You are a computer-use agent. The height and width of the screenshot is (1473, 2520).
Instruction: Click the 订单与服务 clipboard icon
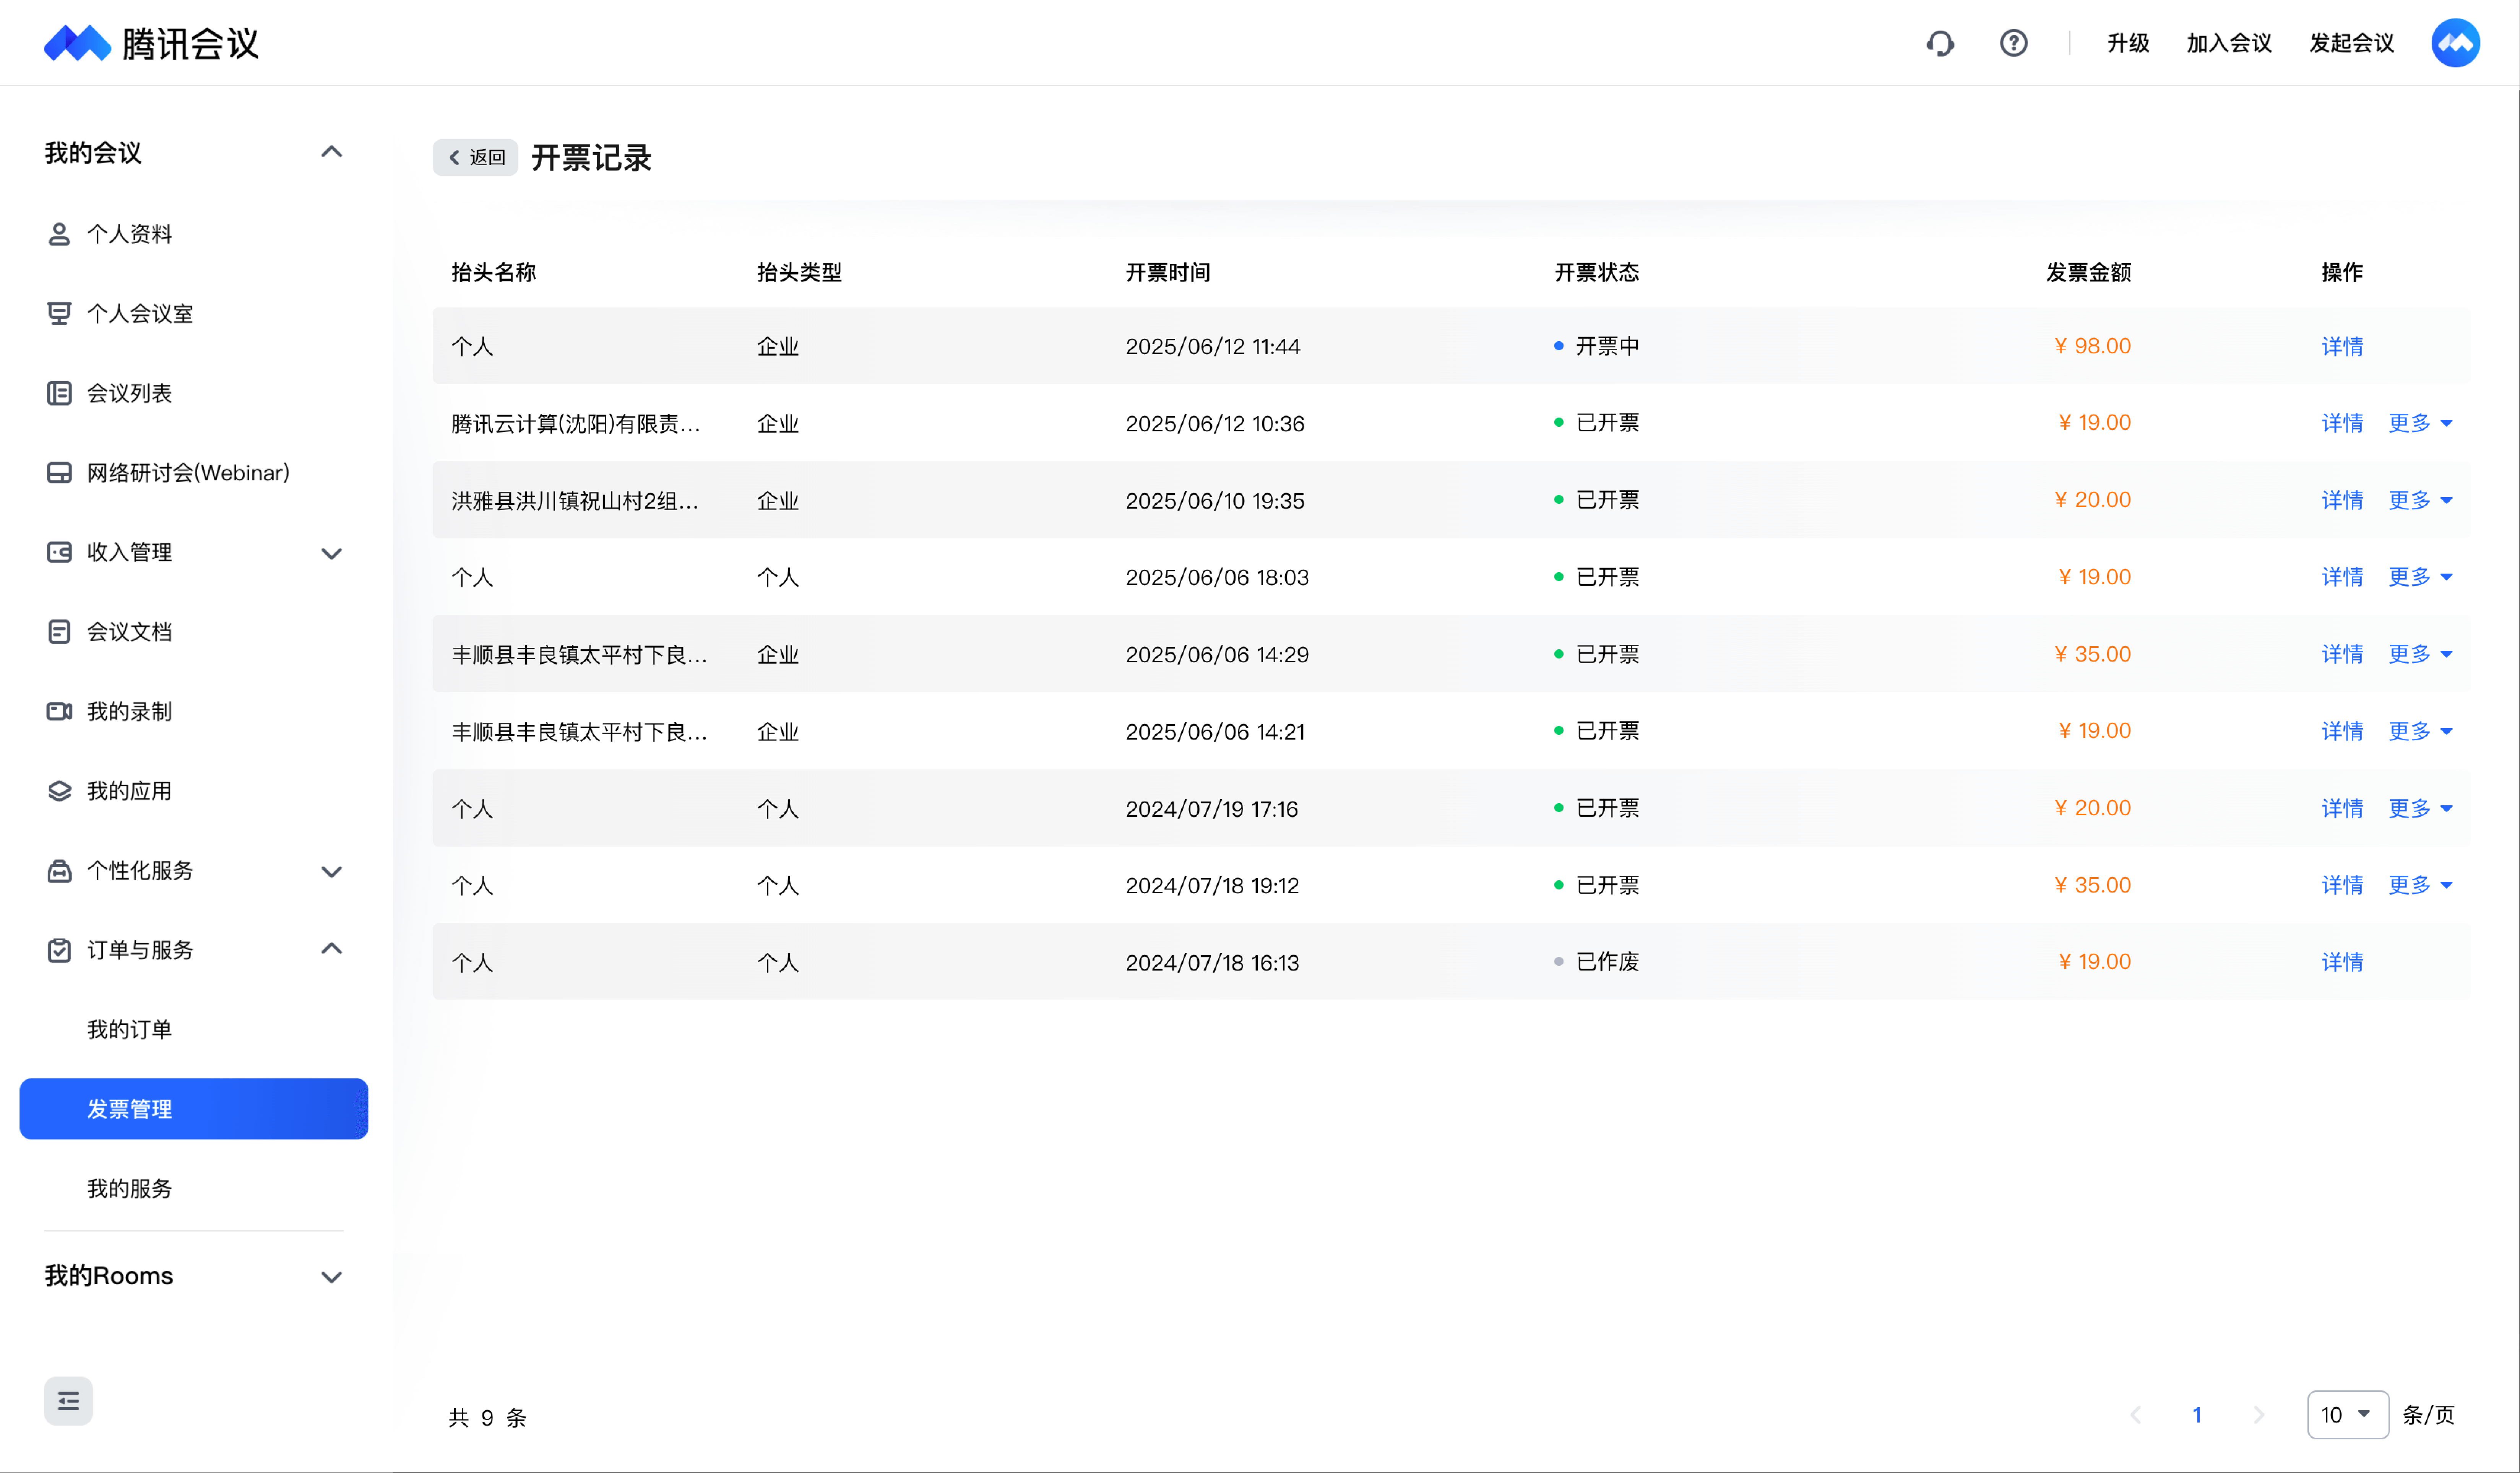59,950
